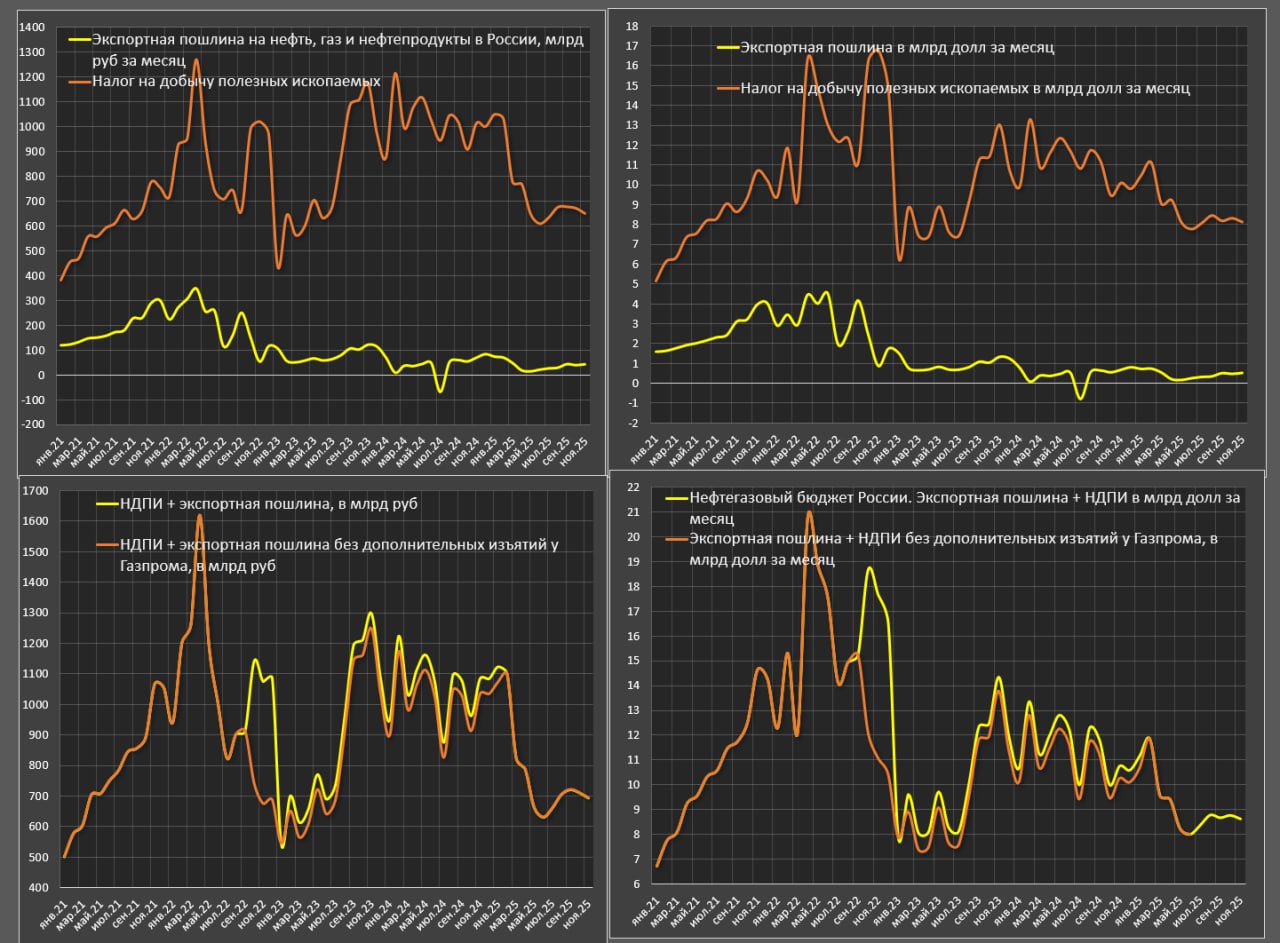Click the zero baseline in top-right chart

point(950,383)
